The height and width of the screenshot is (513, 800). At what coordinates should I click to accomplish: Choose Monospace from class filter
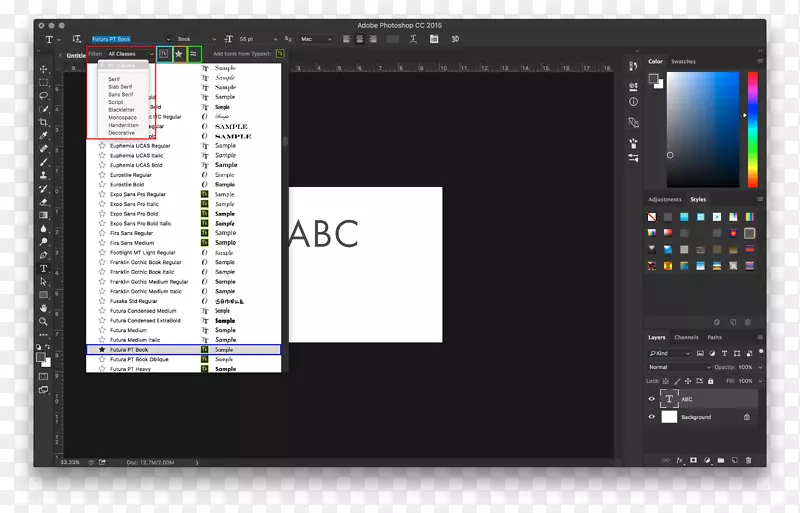(122, 117)
